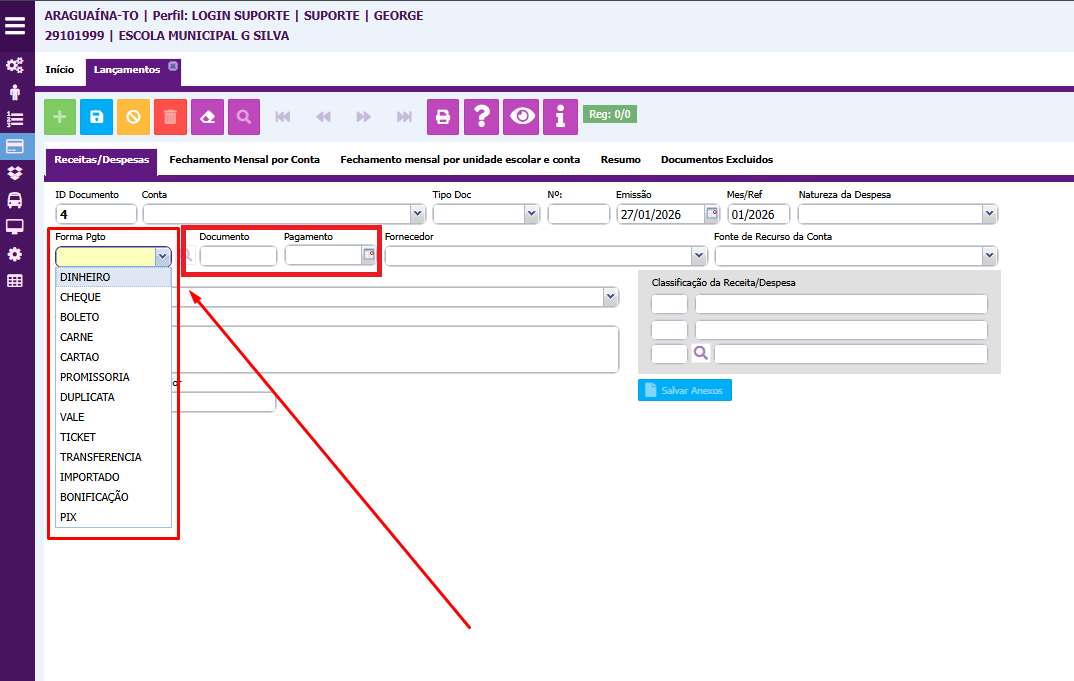Open the Emissão date calendar picker
Image resolution: width=1074 pixels, height=681 pixels.
(712, 214)
